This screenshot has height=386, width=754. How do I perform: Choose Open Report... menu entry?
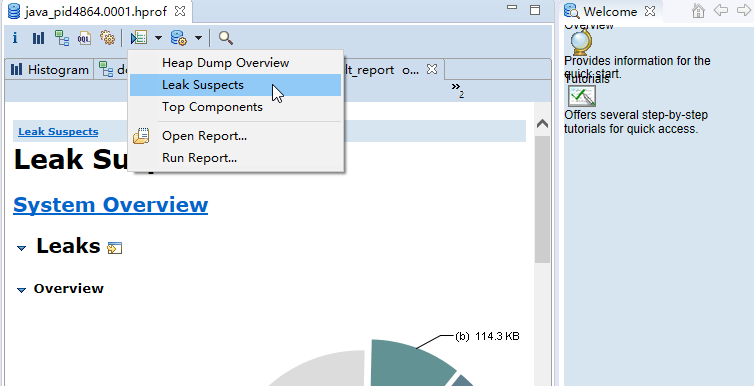point(236,136)
